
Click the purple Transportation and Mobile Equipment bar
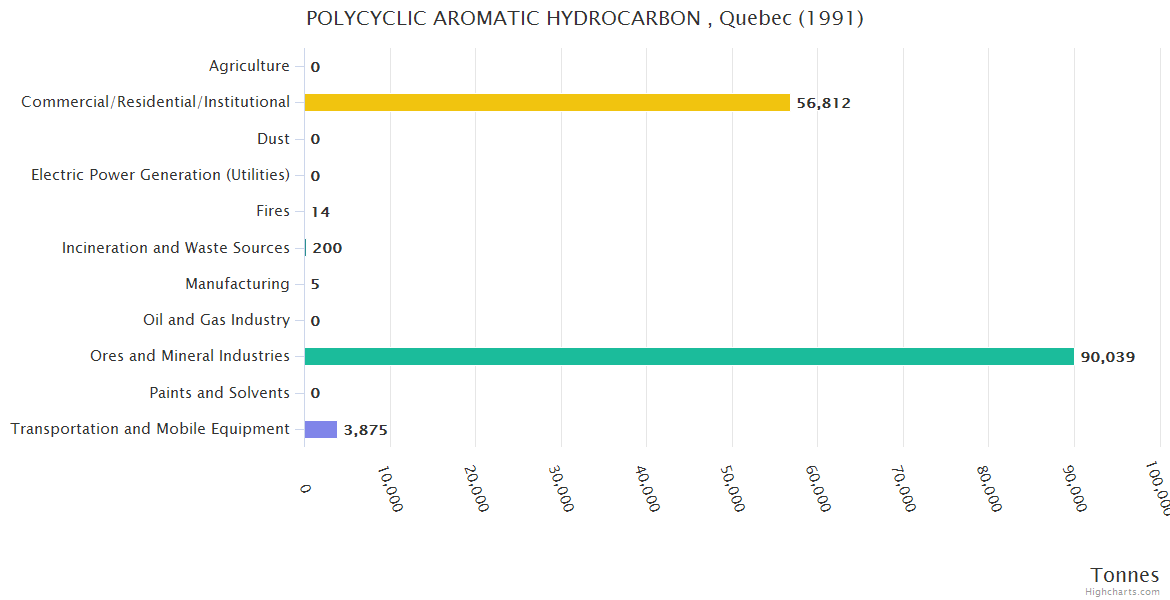[x=321, y=429]
